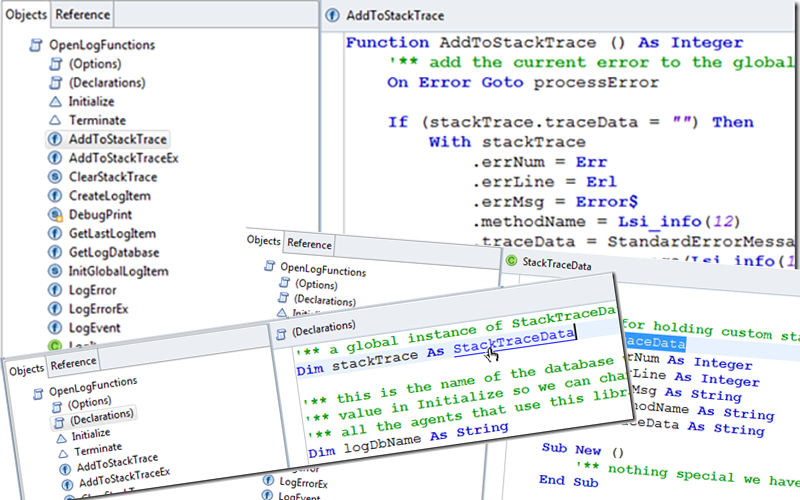
Task: Open the Objects tab in top window
Action: point(26,14)
